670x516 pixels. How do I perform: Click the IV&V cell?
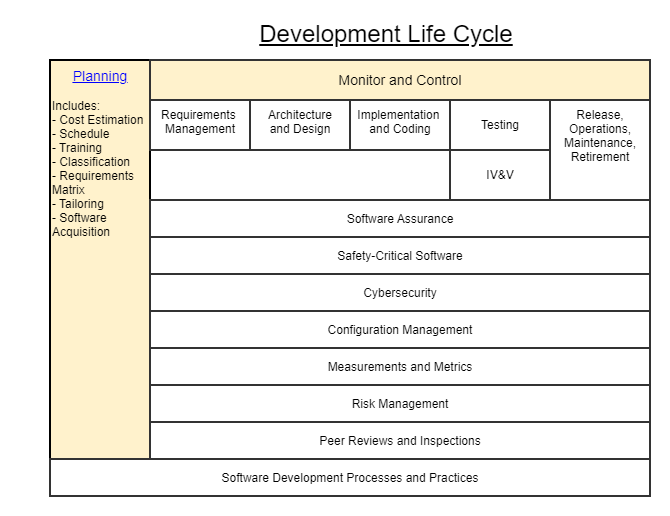click(500, 175)
